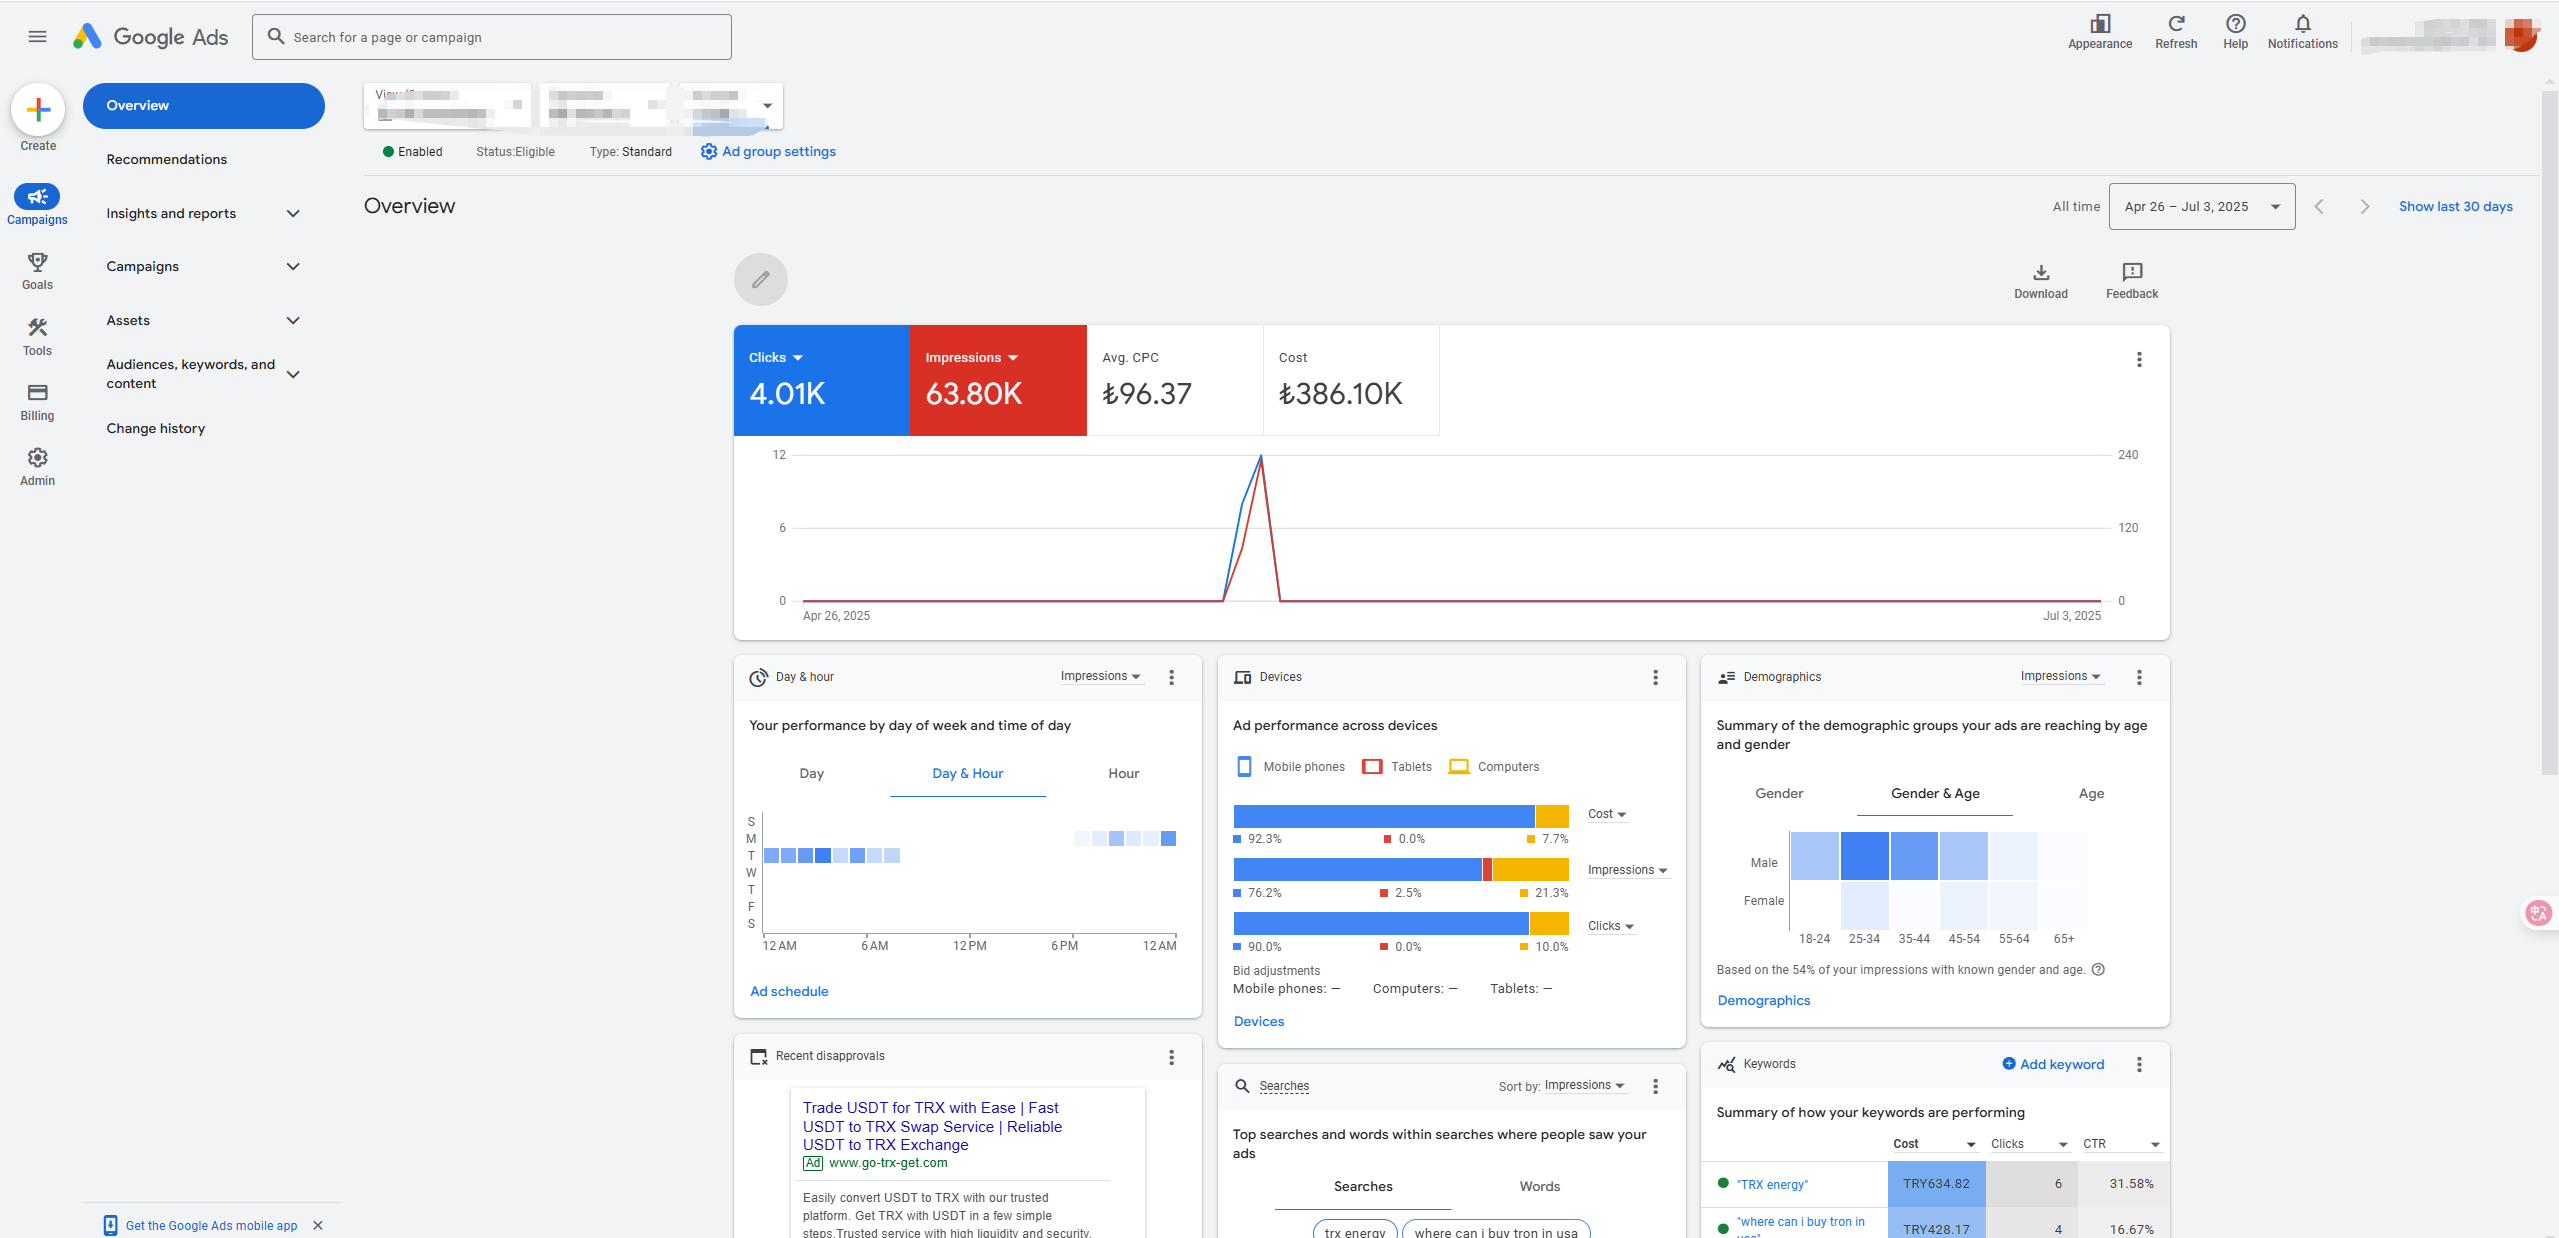The width and height of the screenshot is (2559, 1238).
Task: Open Recent disapprovals options menu
Action: click(x=1171, y=1057)
